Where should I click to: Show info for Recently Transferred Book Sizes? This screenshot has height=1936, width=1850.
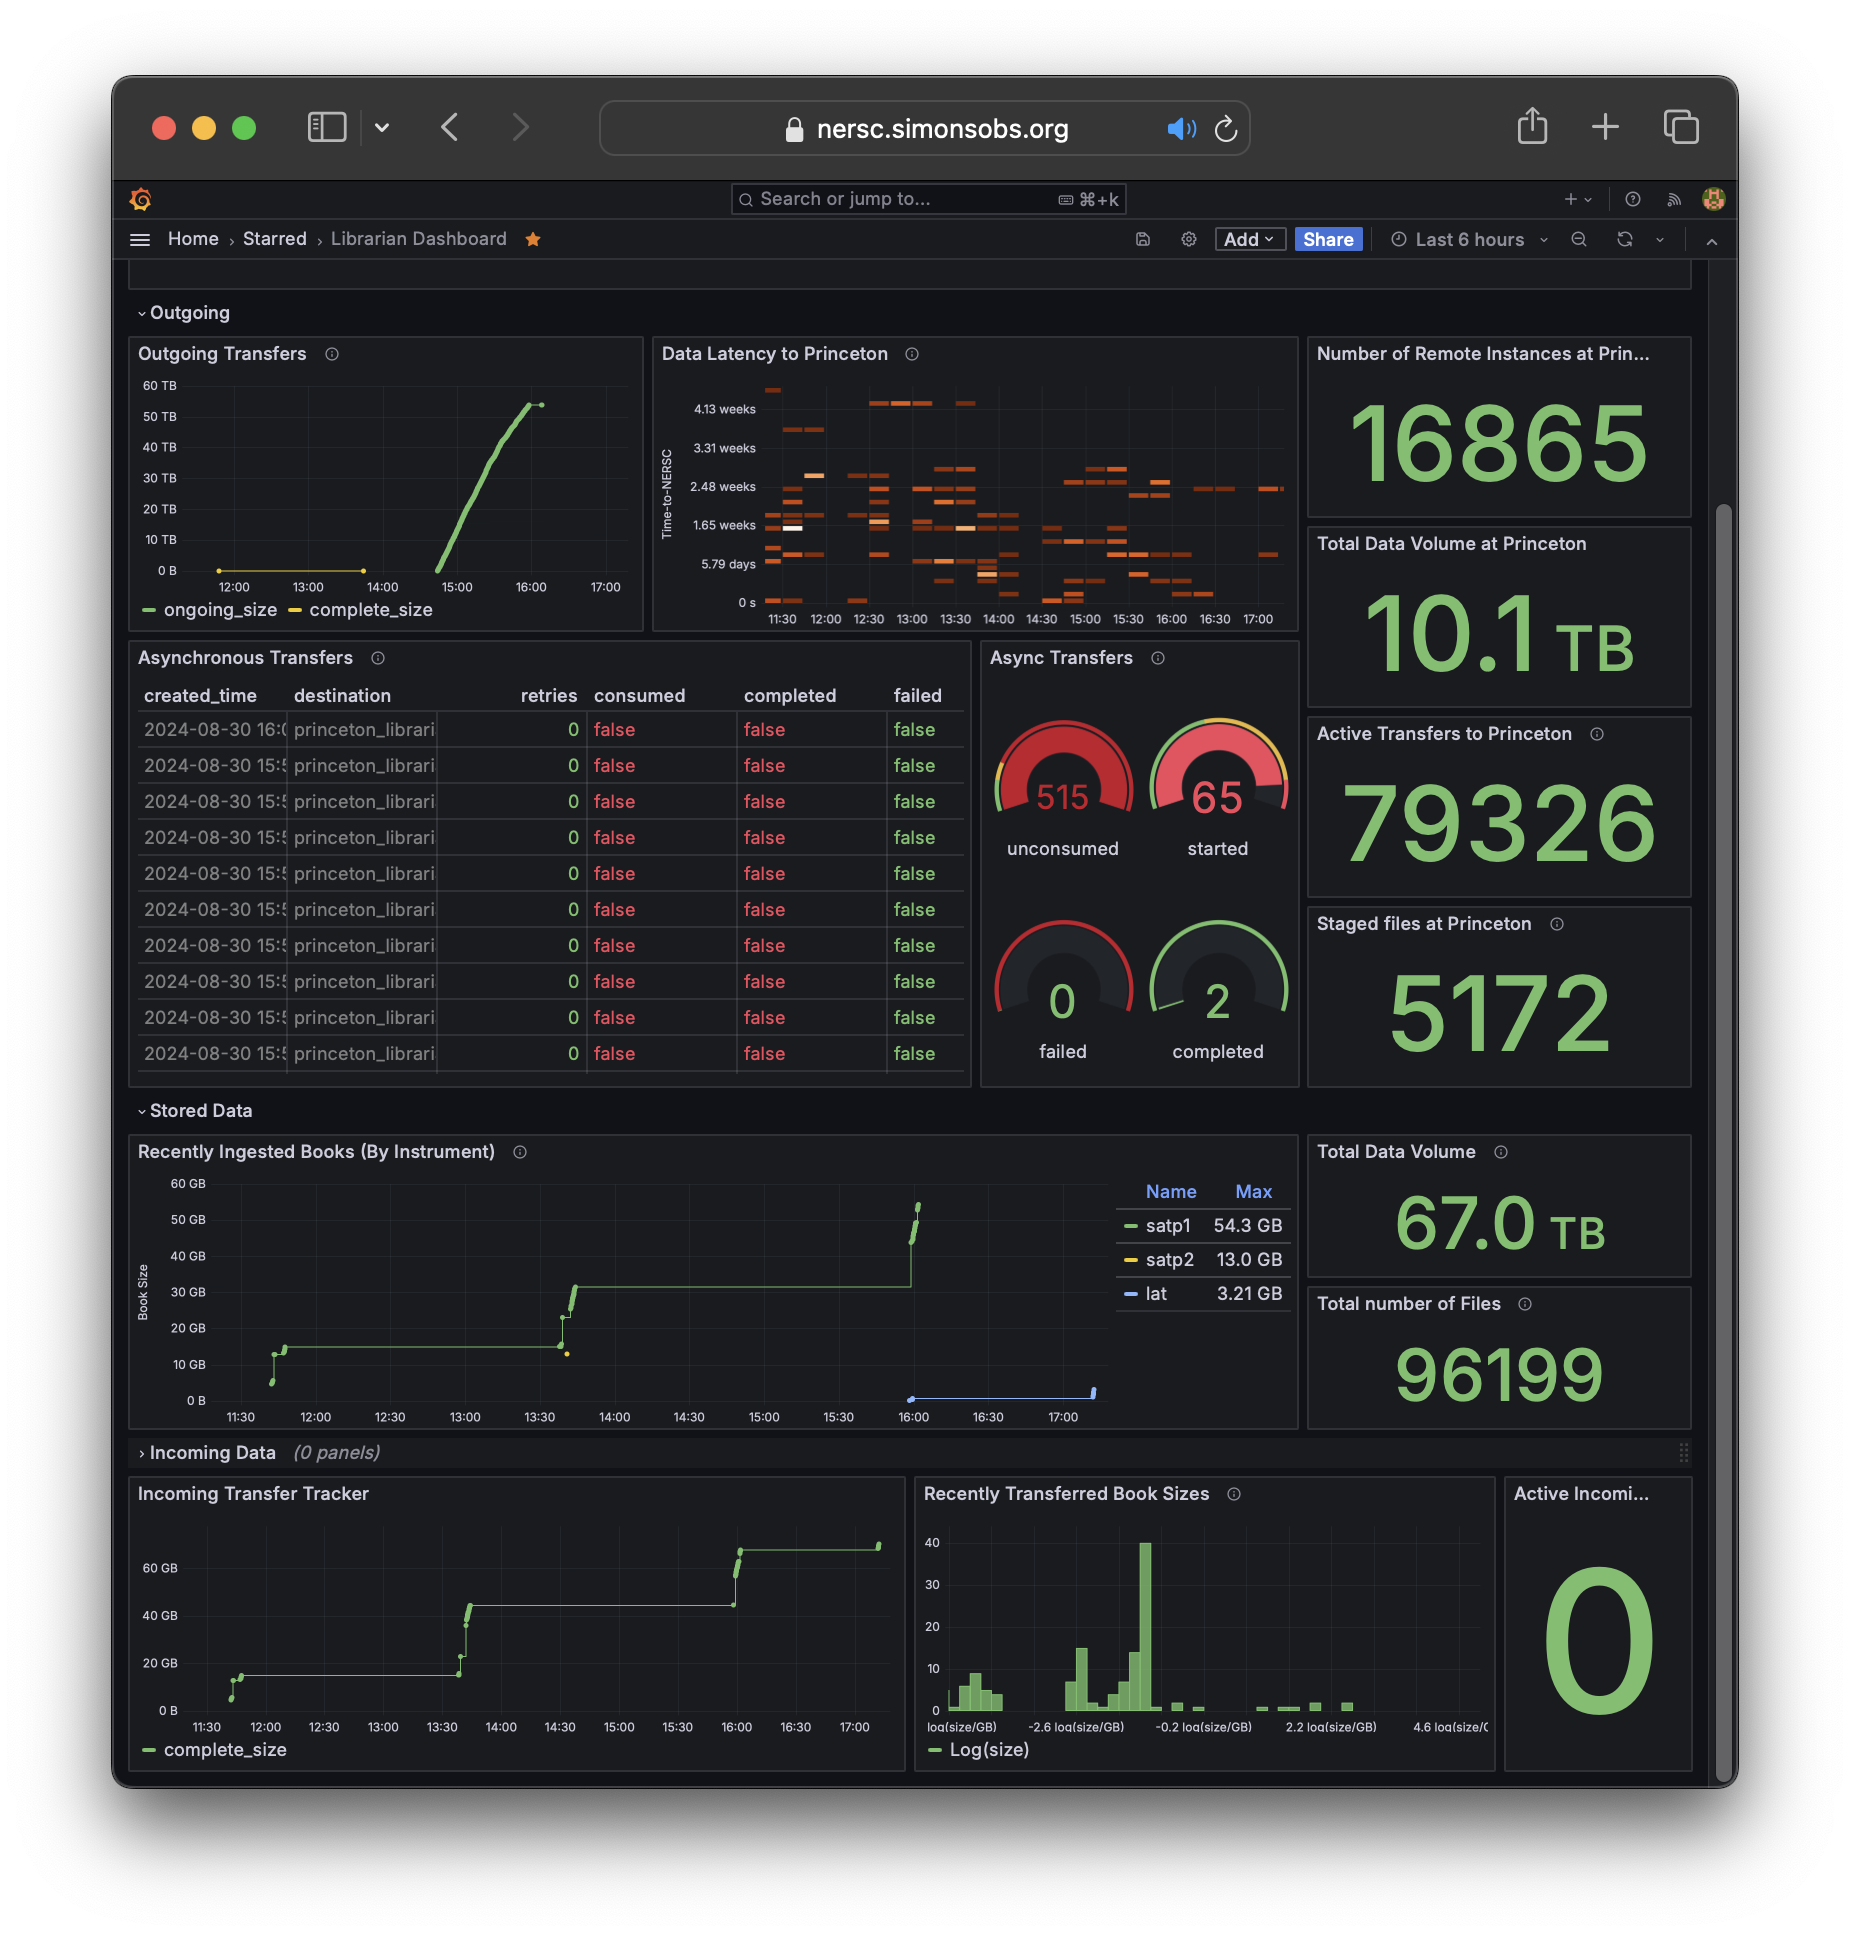[x=1234, y=1494]
